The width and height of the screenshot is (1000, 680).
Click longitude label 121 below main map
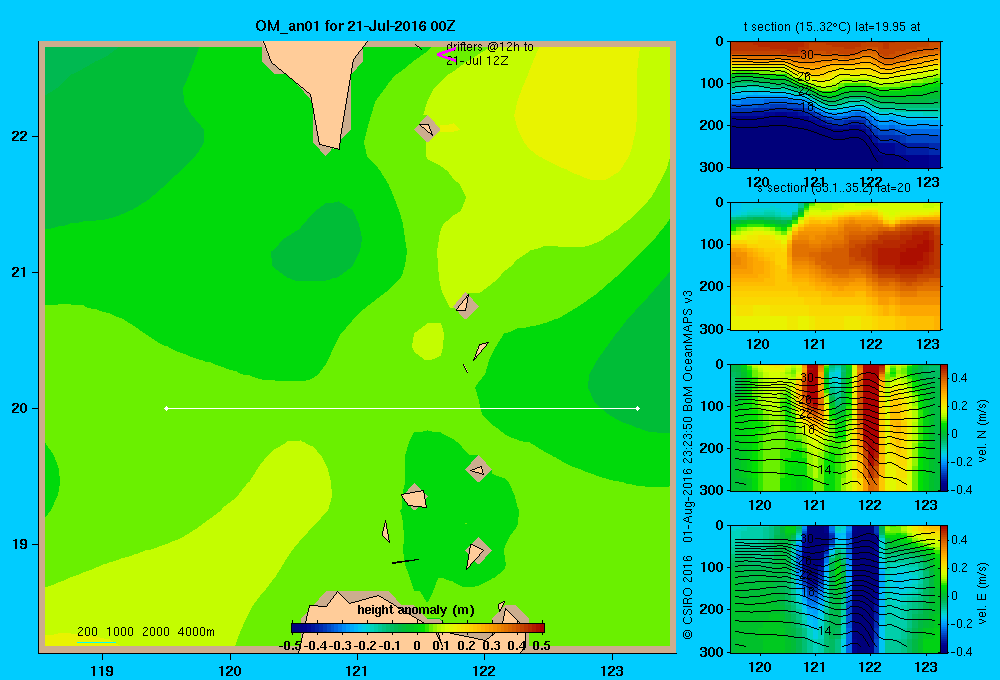coord(357,670)
